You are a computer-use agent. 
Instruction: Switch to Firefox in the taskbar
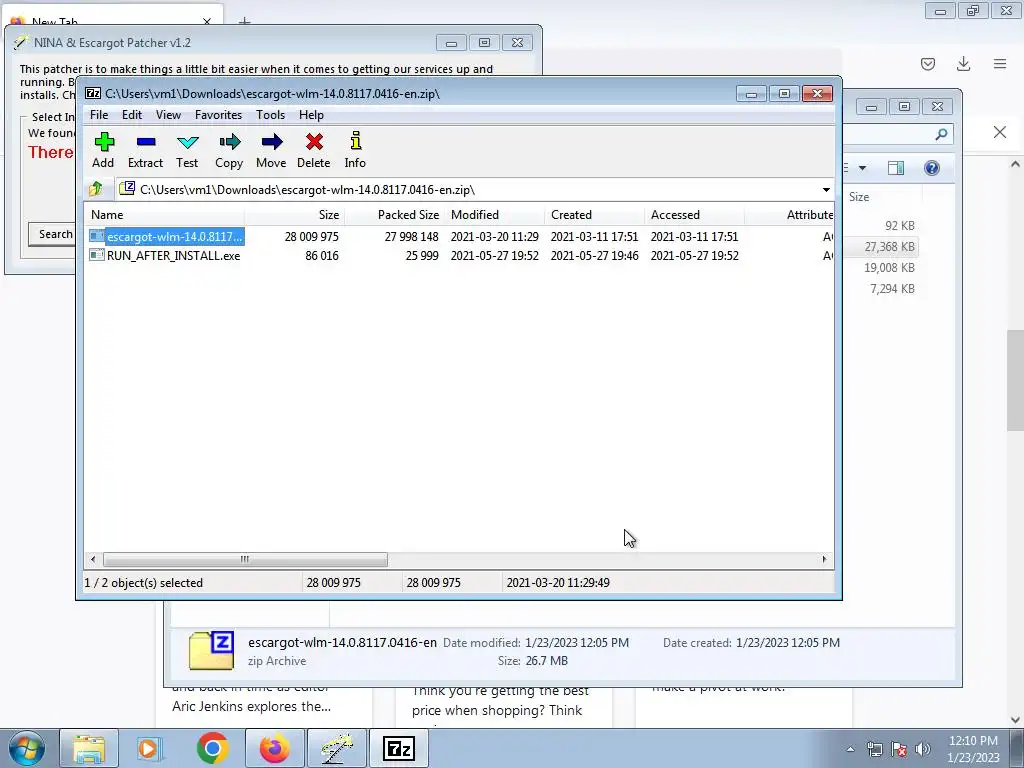click(274, 748)
